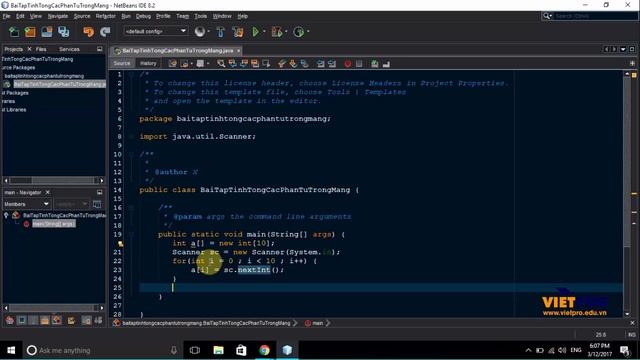Image resolution: width=640 pixels, height=360 pixels.
Task: Open the editor documents list dropdown arrow
Action: [x=623, y=49]
